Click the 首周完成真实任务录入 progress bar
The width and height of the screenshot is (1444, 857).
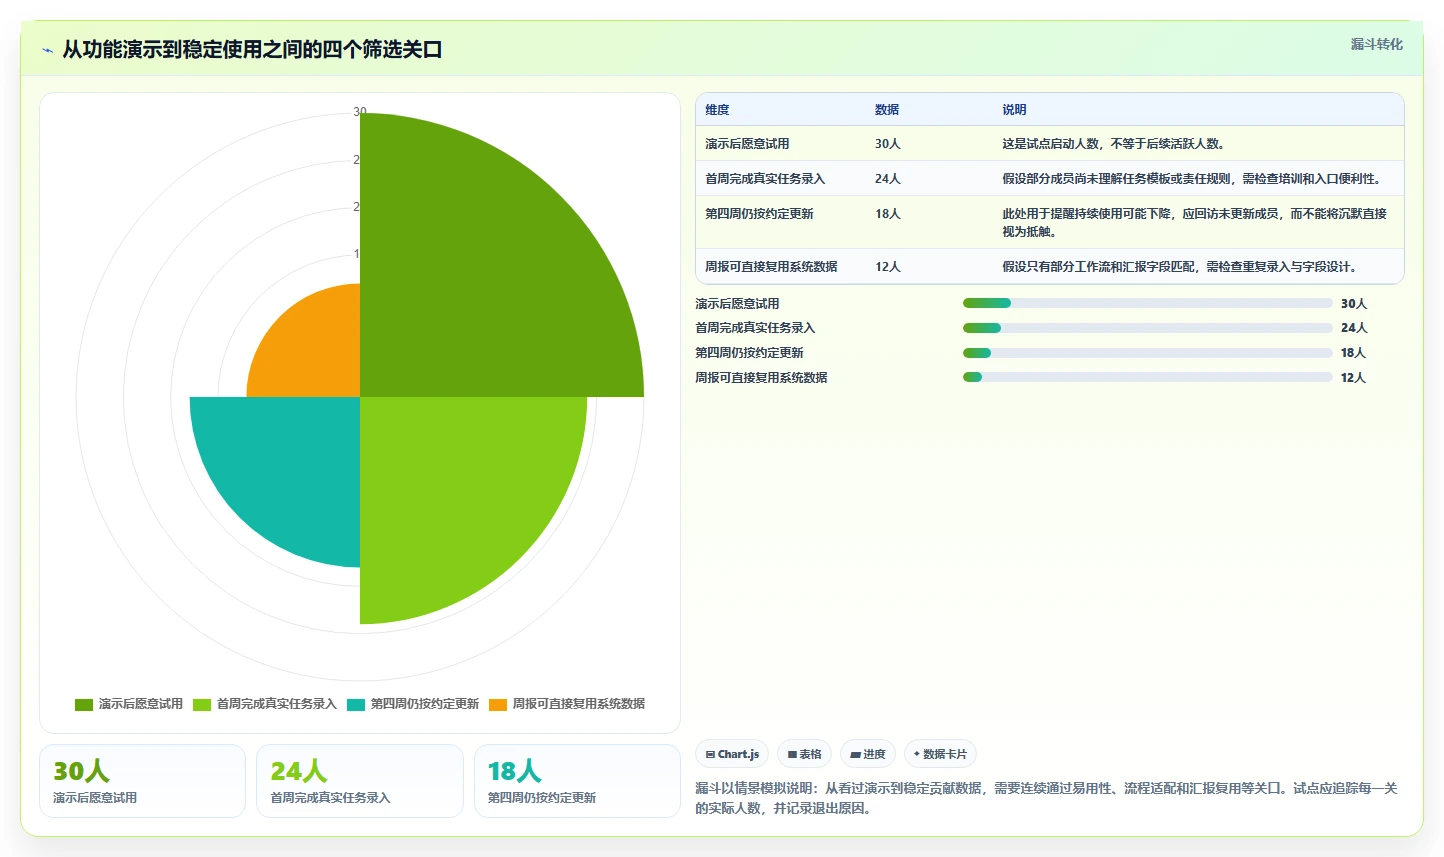point(1148,328)
